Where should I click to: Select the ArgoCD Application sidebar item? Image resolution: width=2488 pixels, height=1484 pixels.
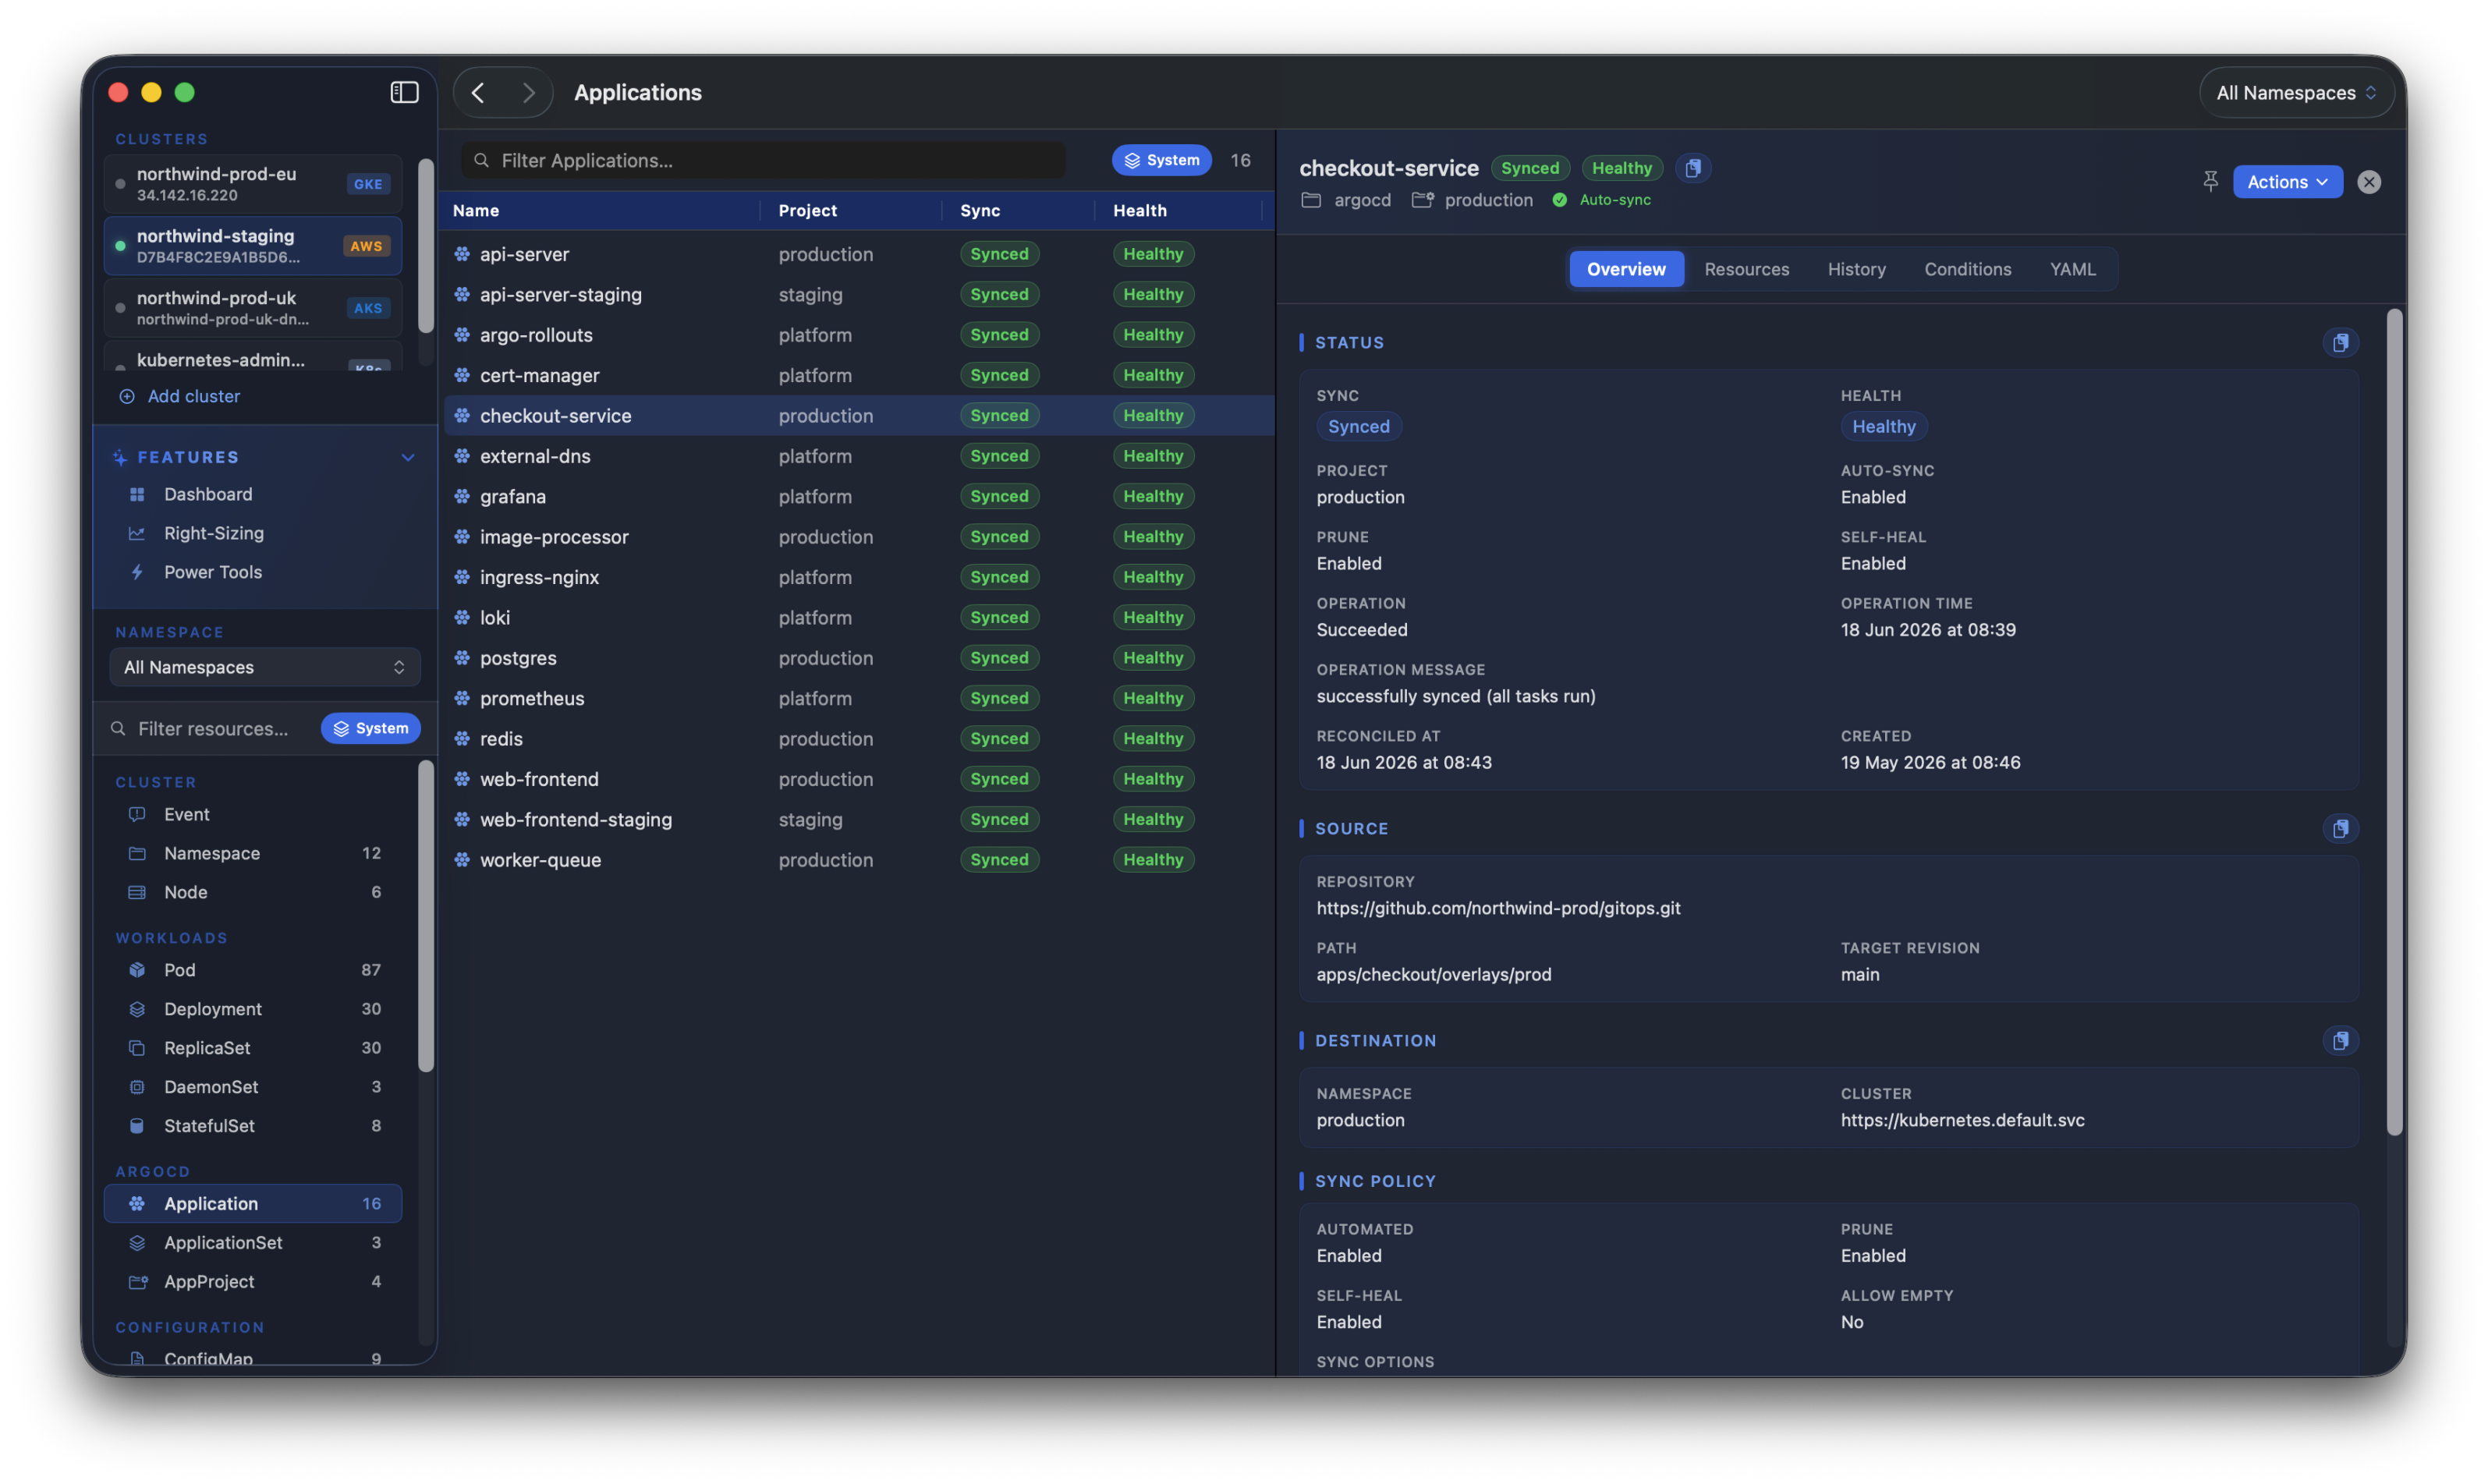coord(253,1204)
